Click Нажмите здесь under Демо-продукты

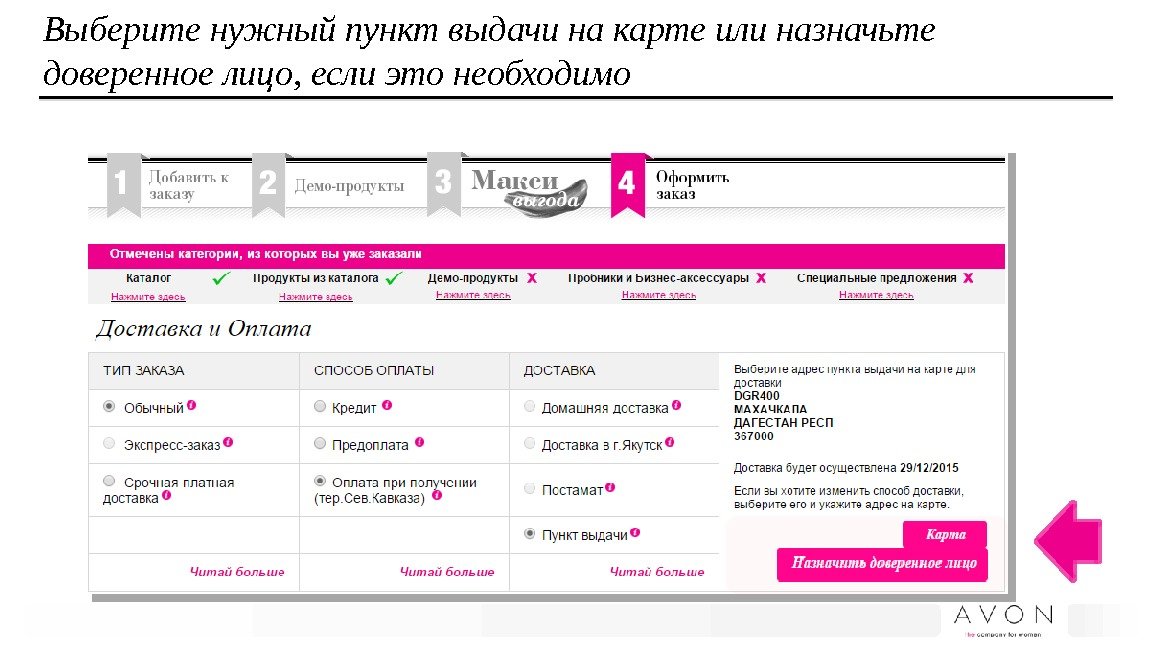point(472,295)
